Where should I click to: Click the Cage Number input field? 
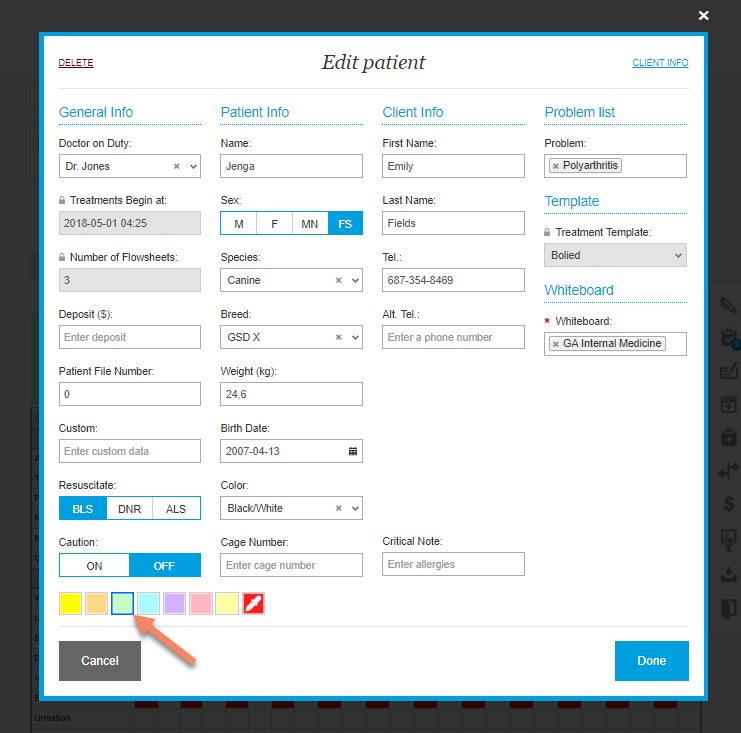pyautogui.click(x=291, y=565)
